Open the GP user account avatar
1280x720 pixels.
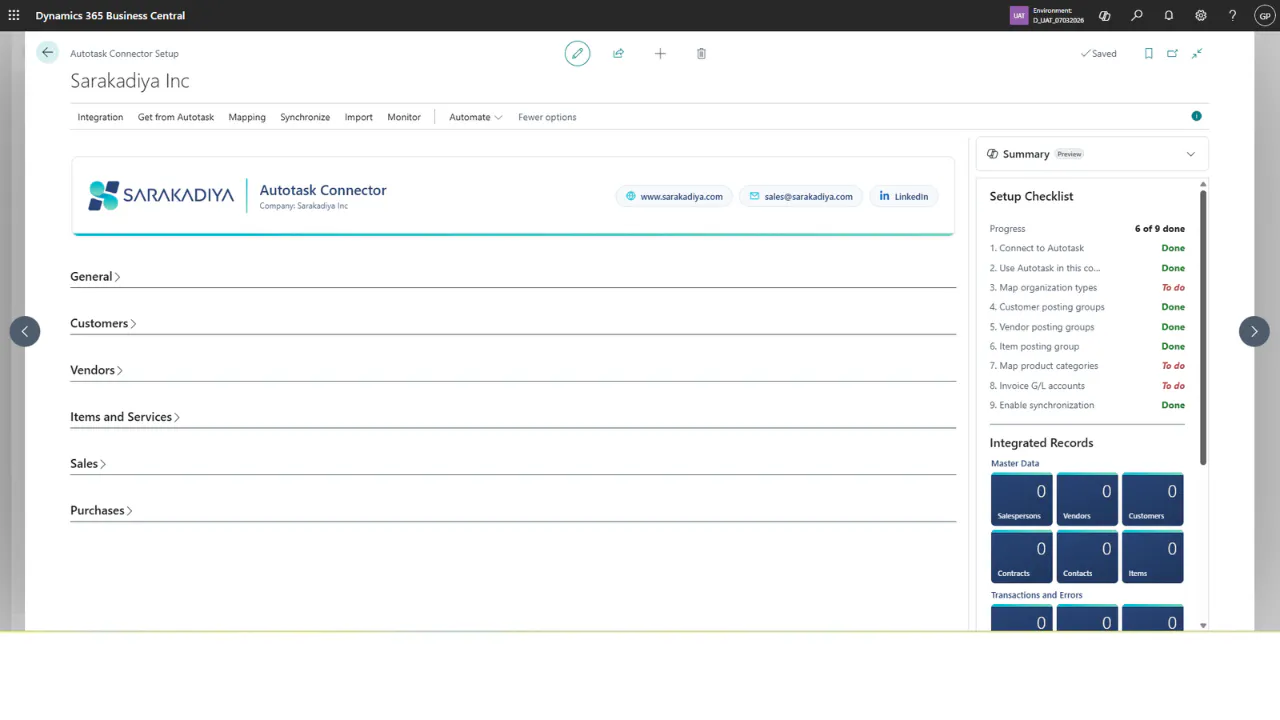tap(1265, 15)
